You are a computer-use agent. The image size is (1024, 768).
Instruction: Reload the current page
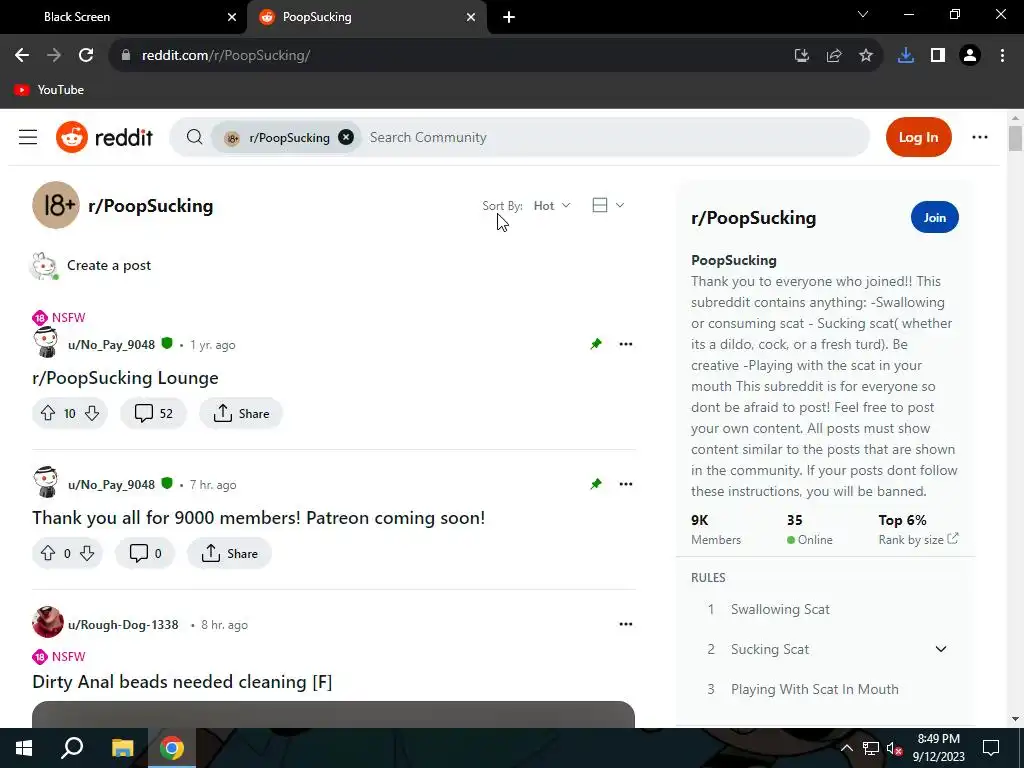86,56
